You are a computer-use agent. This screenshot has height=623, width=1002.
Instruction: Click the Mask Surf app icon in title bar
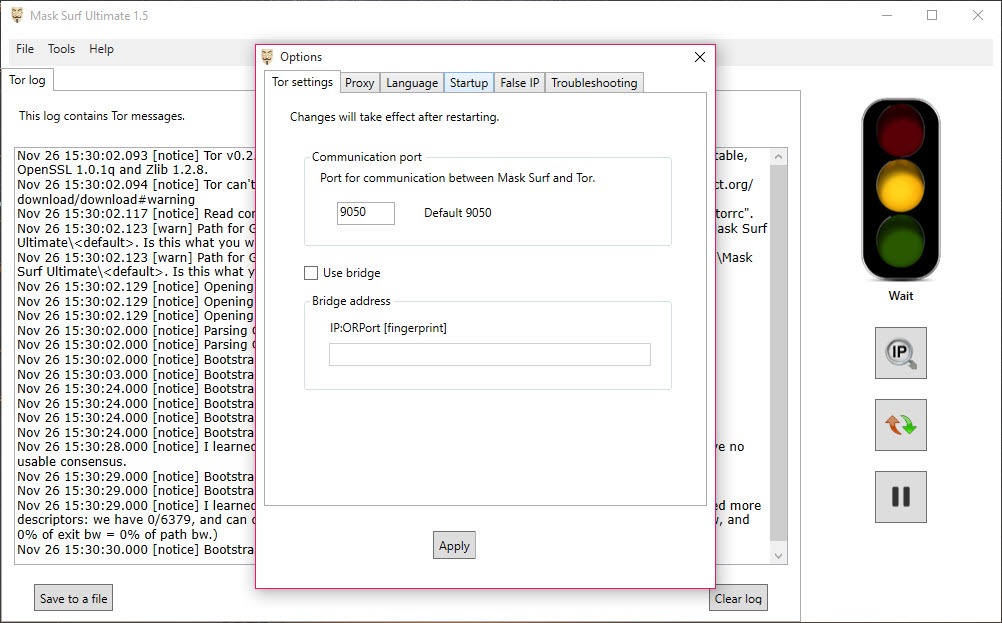17,15
